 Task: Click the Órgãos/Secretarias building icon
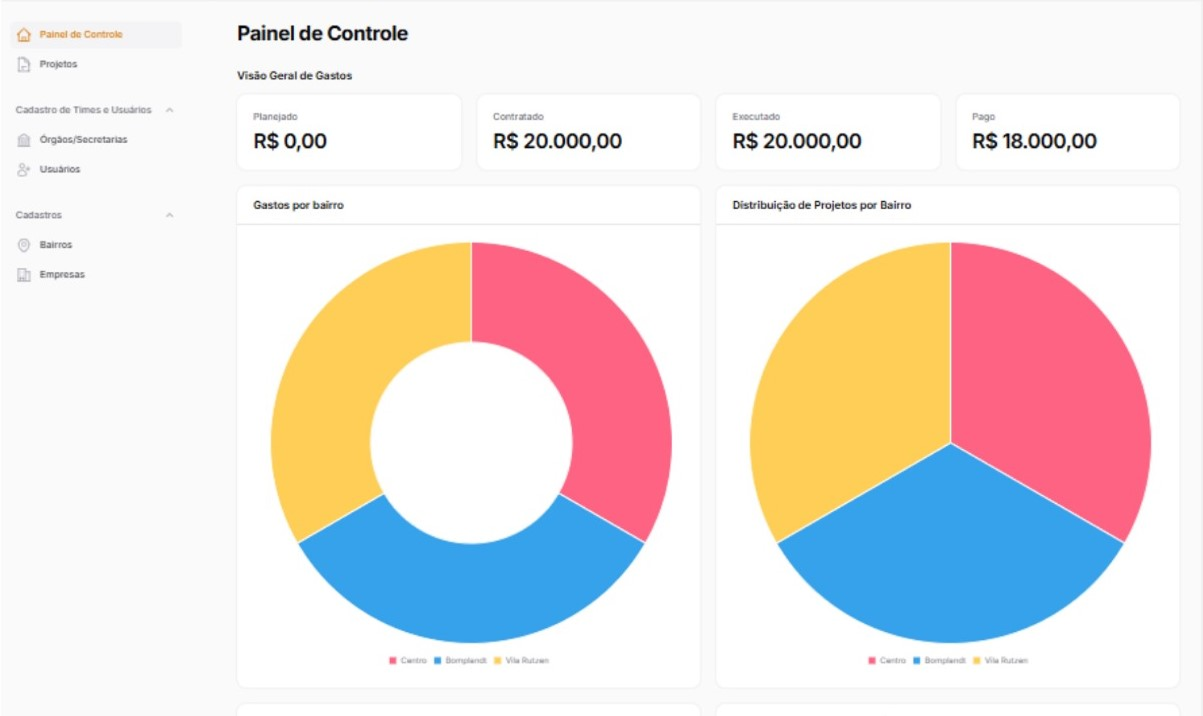24,140
